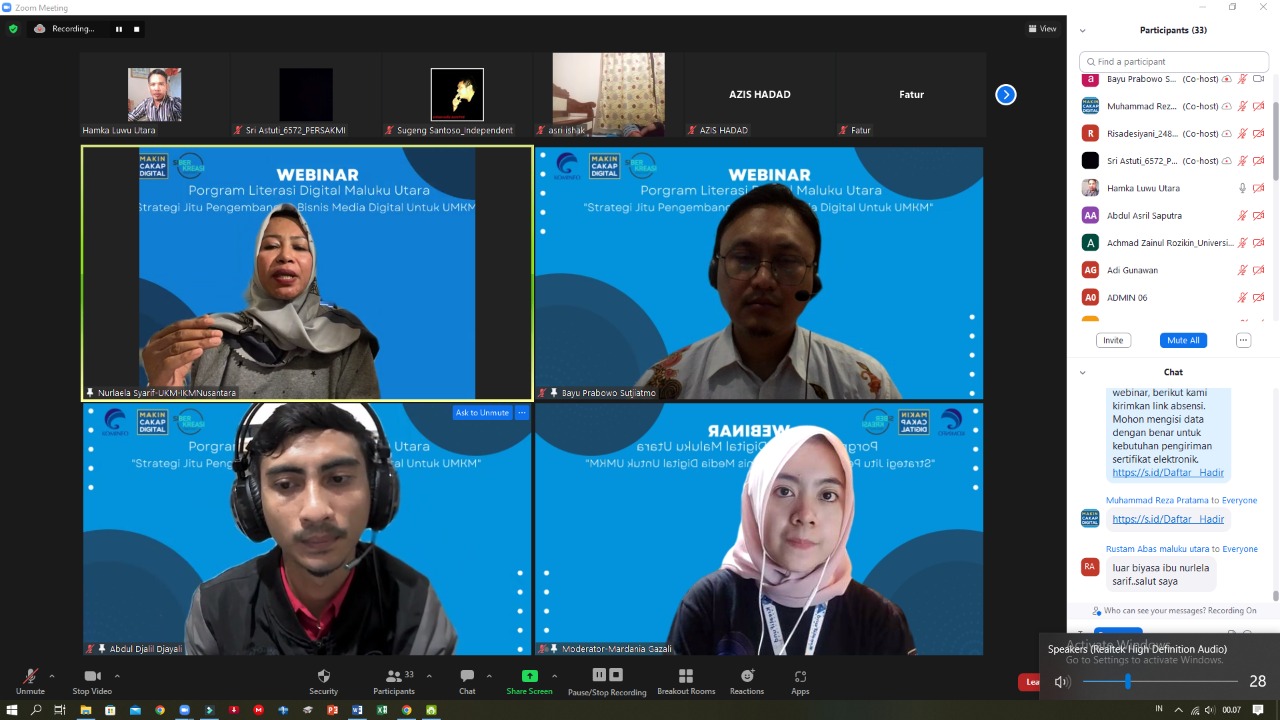Open the View menu
Screen dimensions: 1280x720
(x=1042, y=29)
